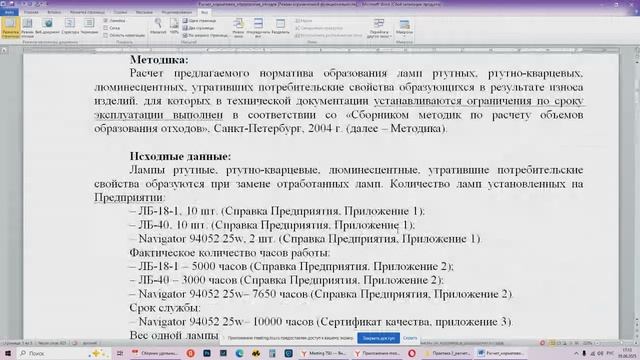The width and height of the screenshot is (640, 360).
Task: Open the Insert (Вставка) ribbon tab
Action: coord(54,12)
